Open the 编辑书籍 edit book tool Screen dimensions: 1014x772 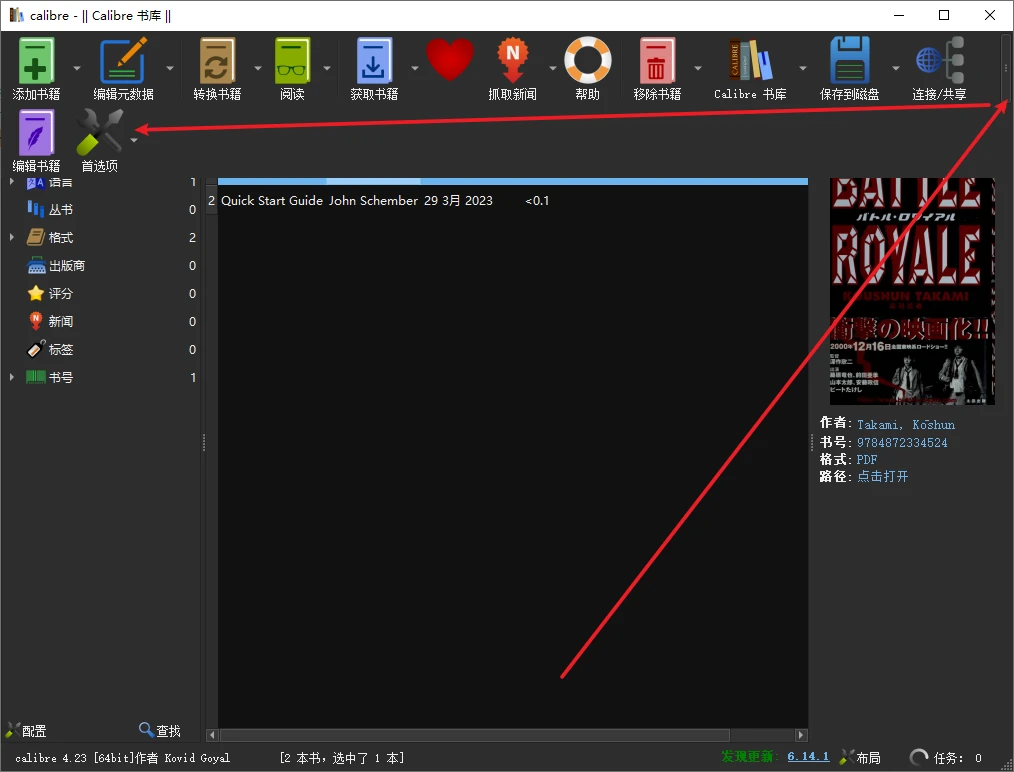(36, 132)
